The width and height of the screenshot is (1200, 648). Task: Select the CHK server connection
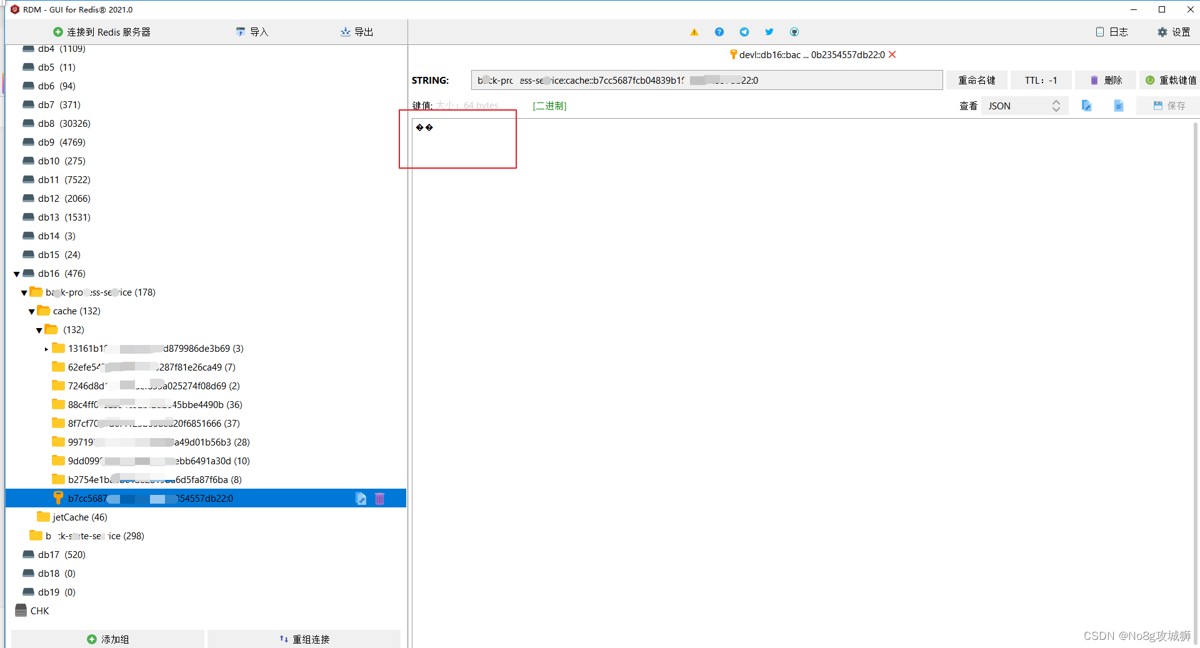[x=32, y=611]
